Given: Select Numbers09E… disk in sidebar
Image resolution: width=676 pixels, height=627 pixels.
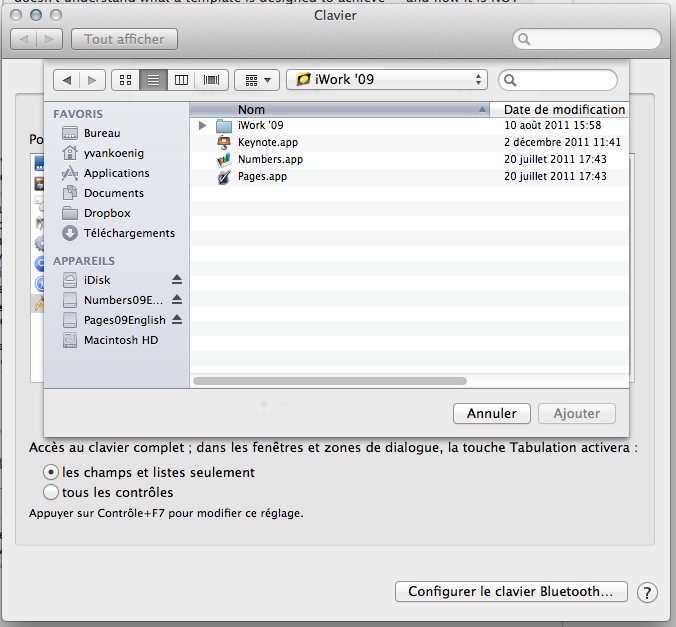Looking at the screenshot, I should pos(113,300).
